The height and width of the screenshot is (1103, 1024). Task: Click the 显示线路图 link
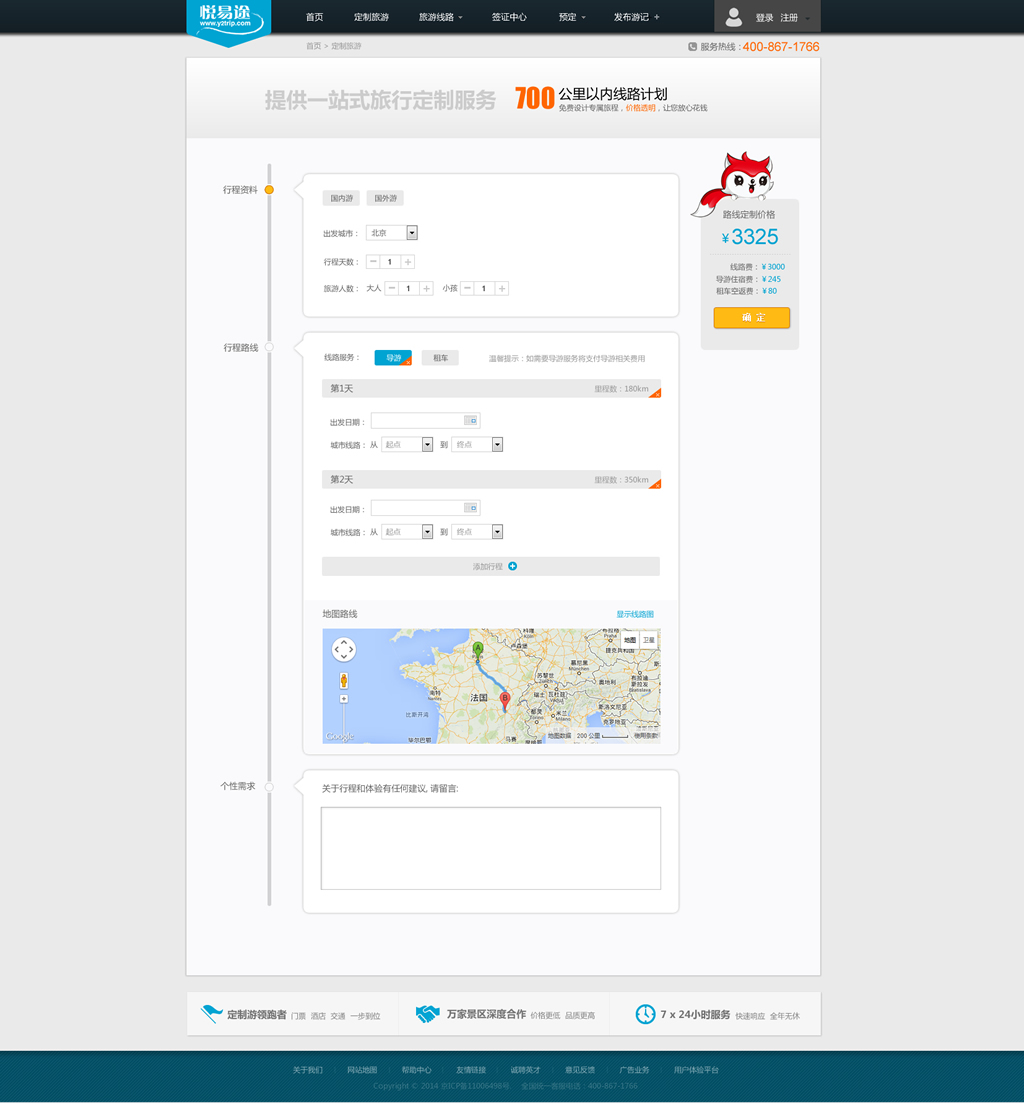tap(634, 614)
